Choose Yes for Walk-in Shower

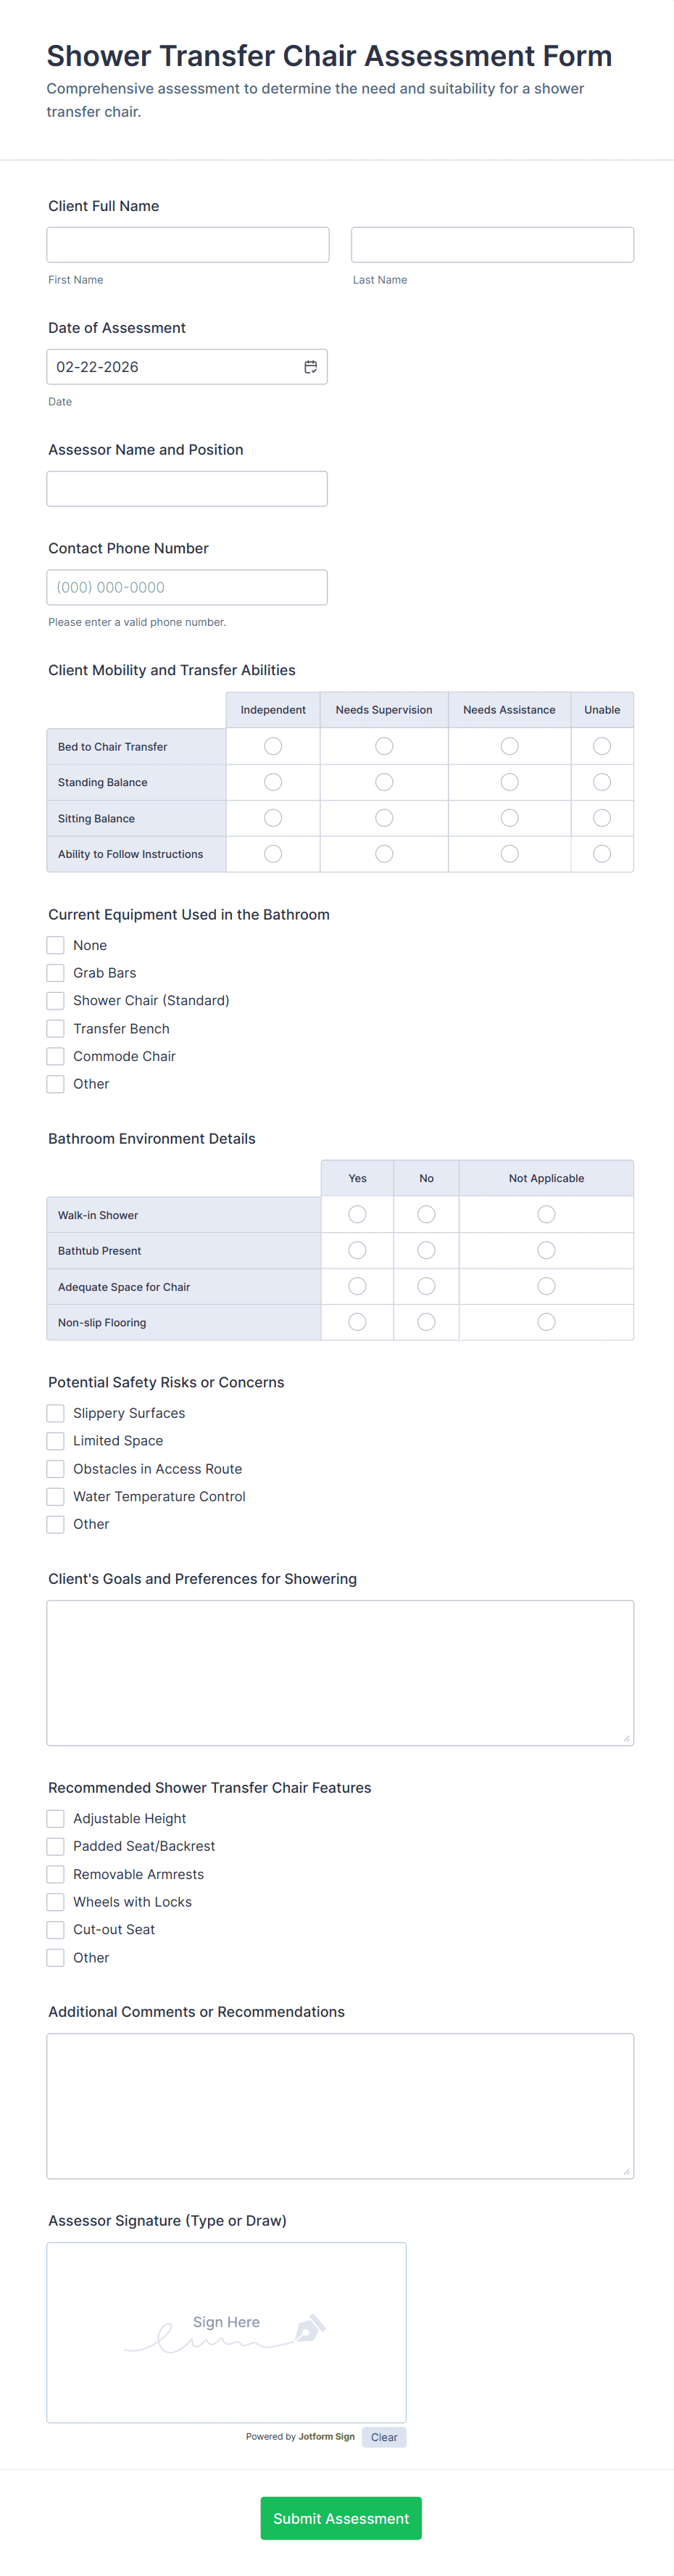[x=357, y=1214]
